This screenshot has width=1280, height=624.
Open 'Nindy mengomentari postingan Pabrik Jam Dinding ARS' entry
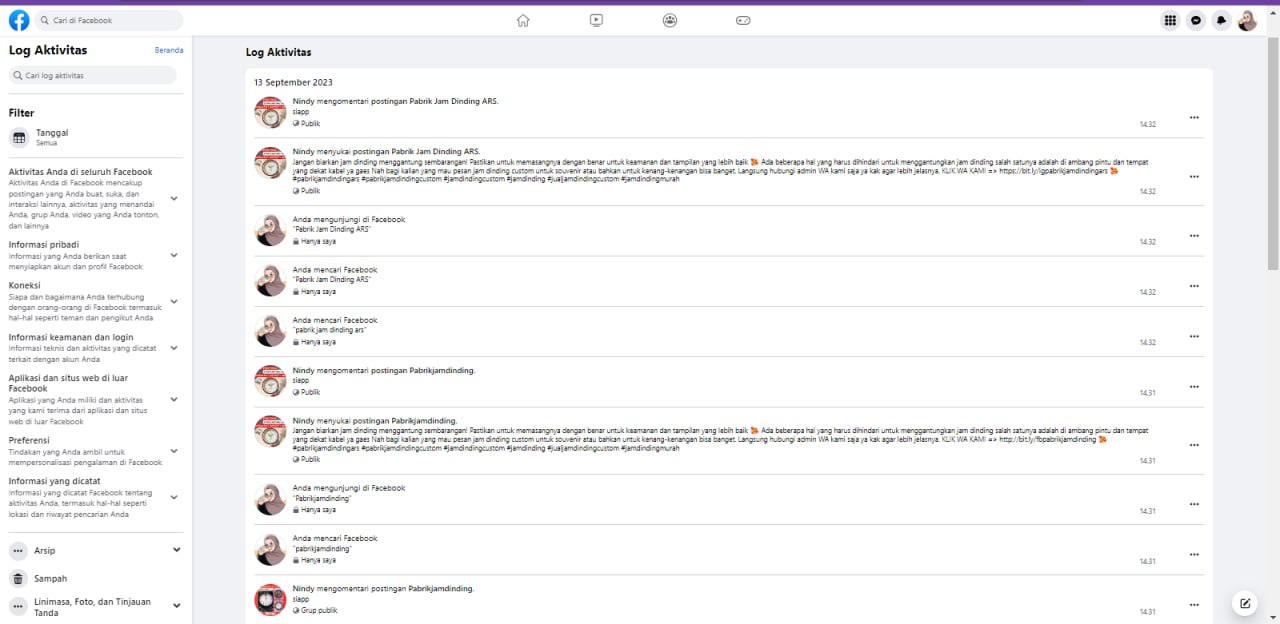395,101
